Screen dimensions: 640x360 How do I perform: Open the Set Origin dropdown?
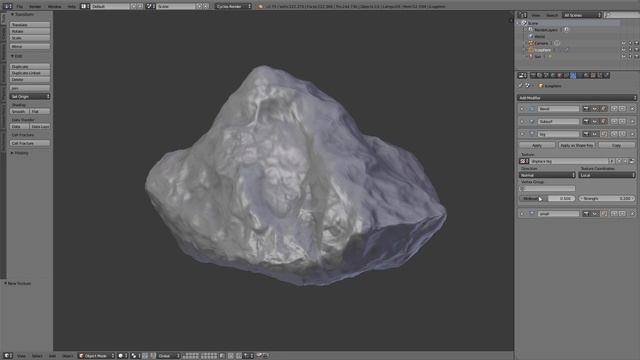tap(30, 97)
